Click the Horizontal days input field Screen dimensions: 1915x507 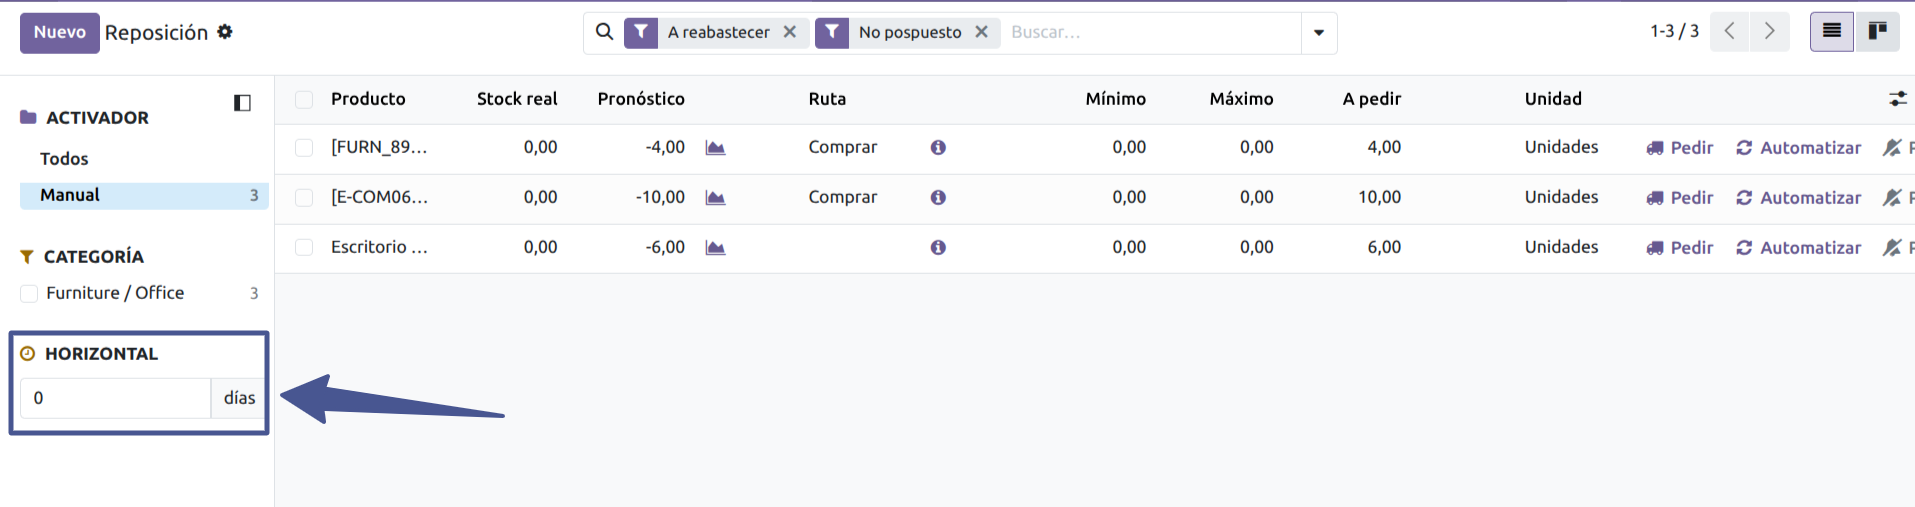(115, 398)
